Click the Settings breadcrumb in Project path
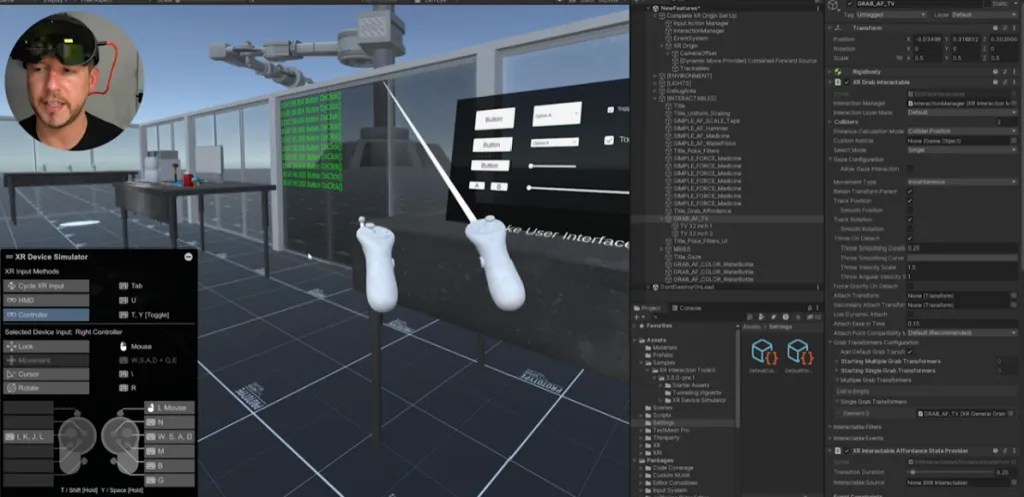1024x497 pixels. click(x=780, y=326)
